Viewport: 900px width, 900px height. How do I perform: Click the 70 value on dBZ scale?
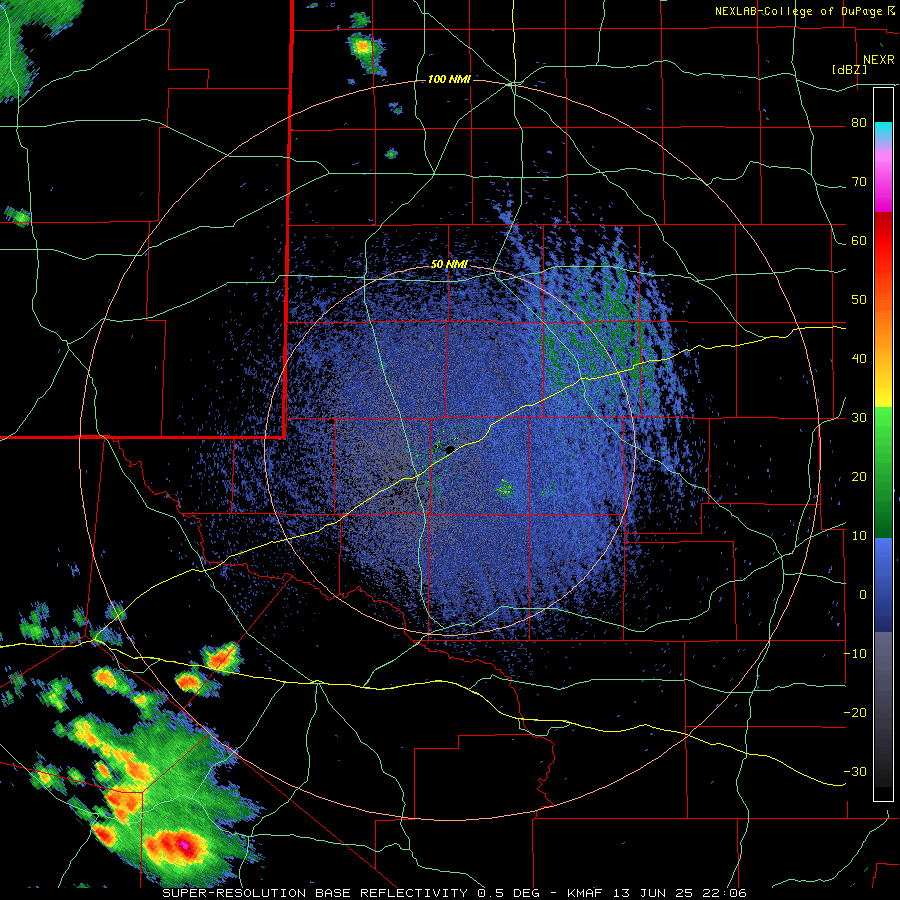pos(859,182)
